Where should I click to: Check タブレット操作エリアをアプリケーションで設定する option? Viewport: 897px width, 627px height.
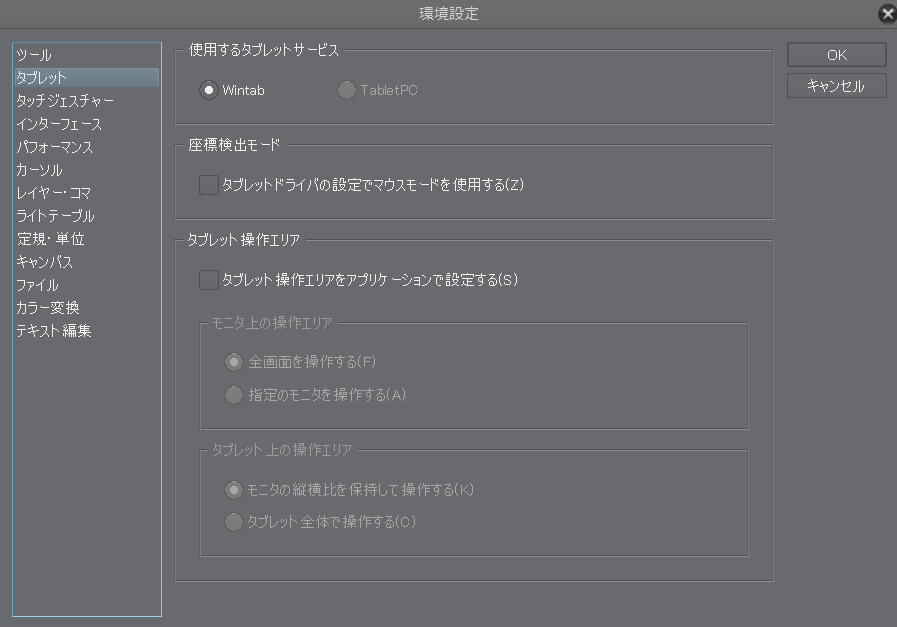point(209,280)
